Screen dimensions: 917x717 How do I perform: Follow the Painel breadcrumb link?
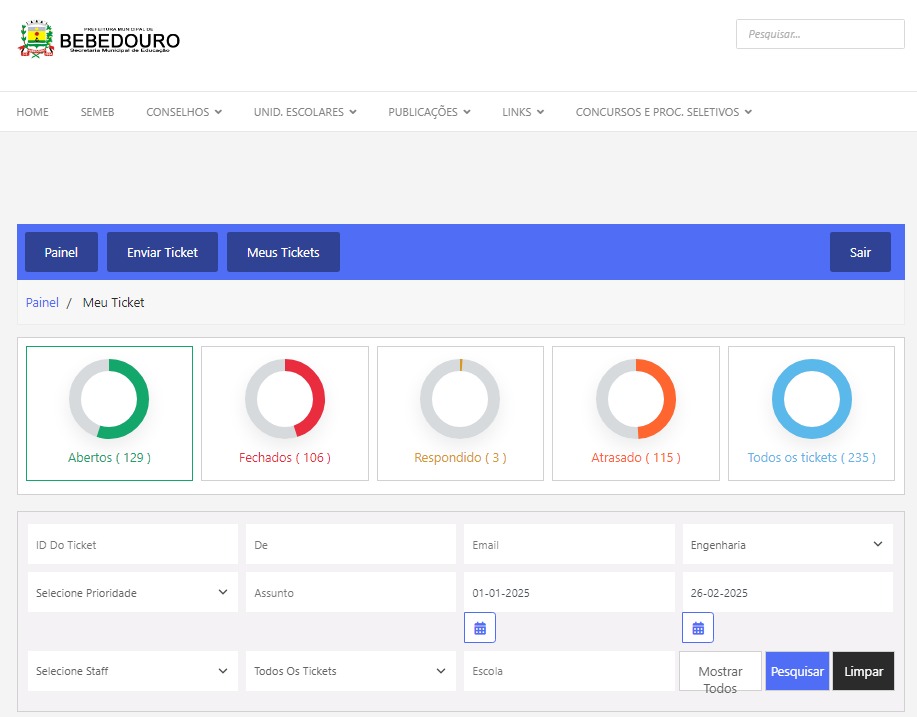[x=42, y=302]
